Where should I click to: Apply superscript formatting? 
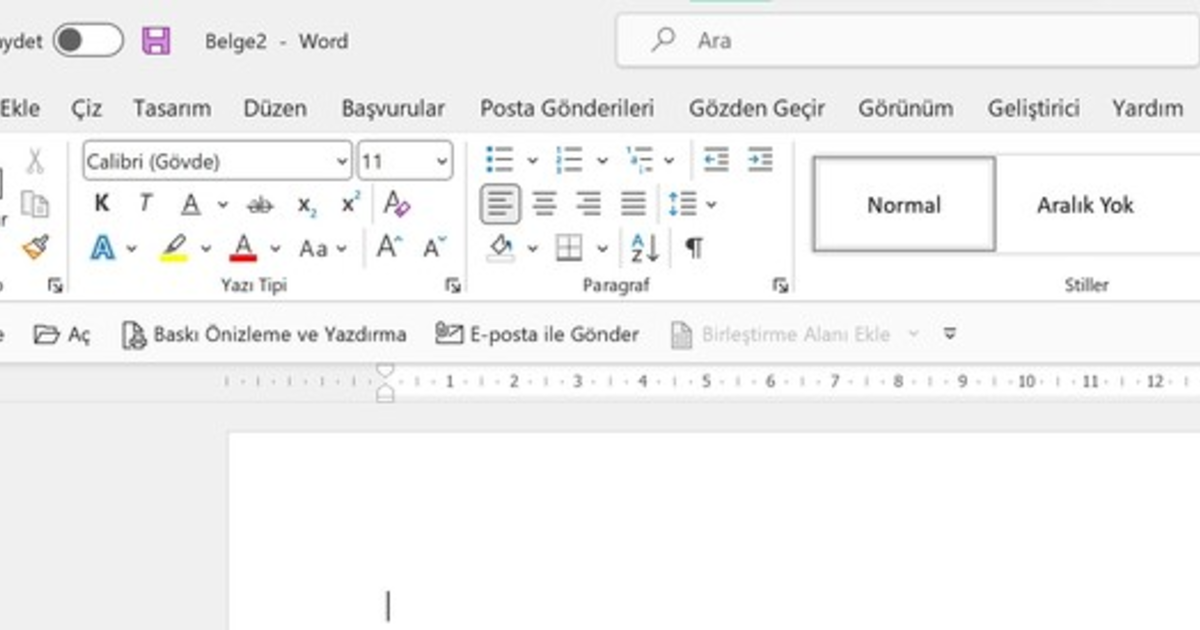347,203
